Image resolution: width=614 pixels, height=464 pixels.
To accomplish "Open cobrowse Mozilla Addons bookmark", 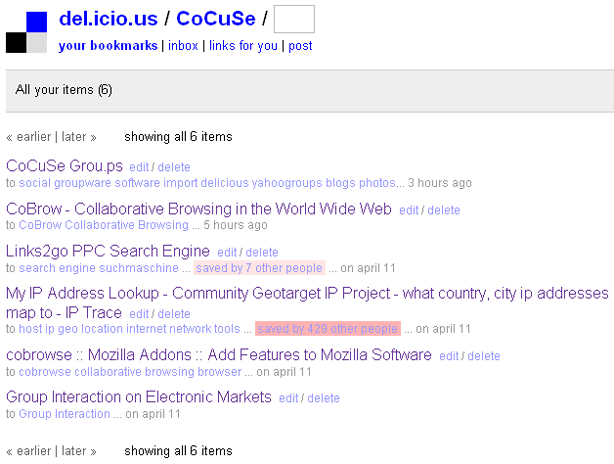I will (x=219, y=355).
